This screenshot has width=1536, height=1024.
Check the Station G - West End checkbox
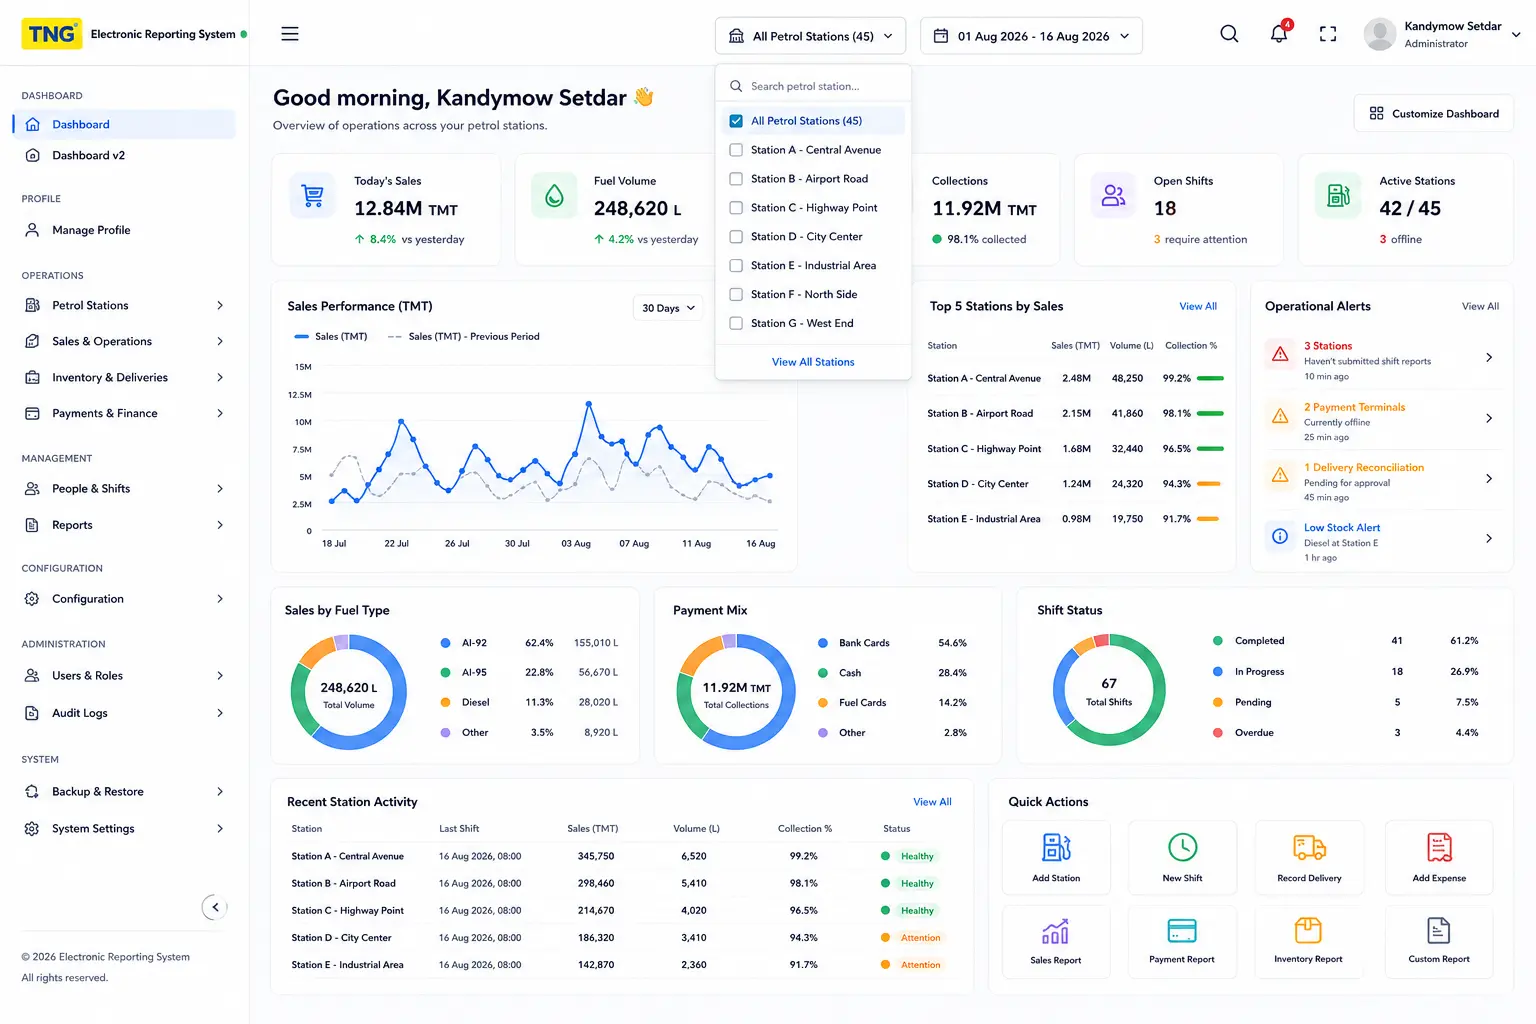736,323
